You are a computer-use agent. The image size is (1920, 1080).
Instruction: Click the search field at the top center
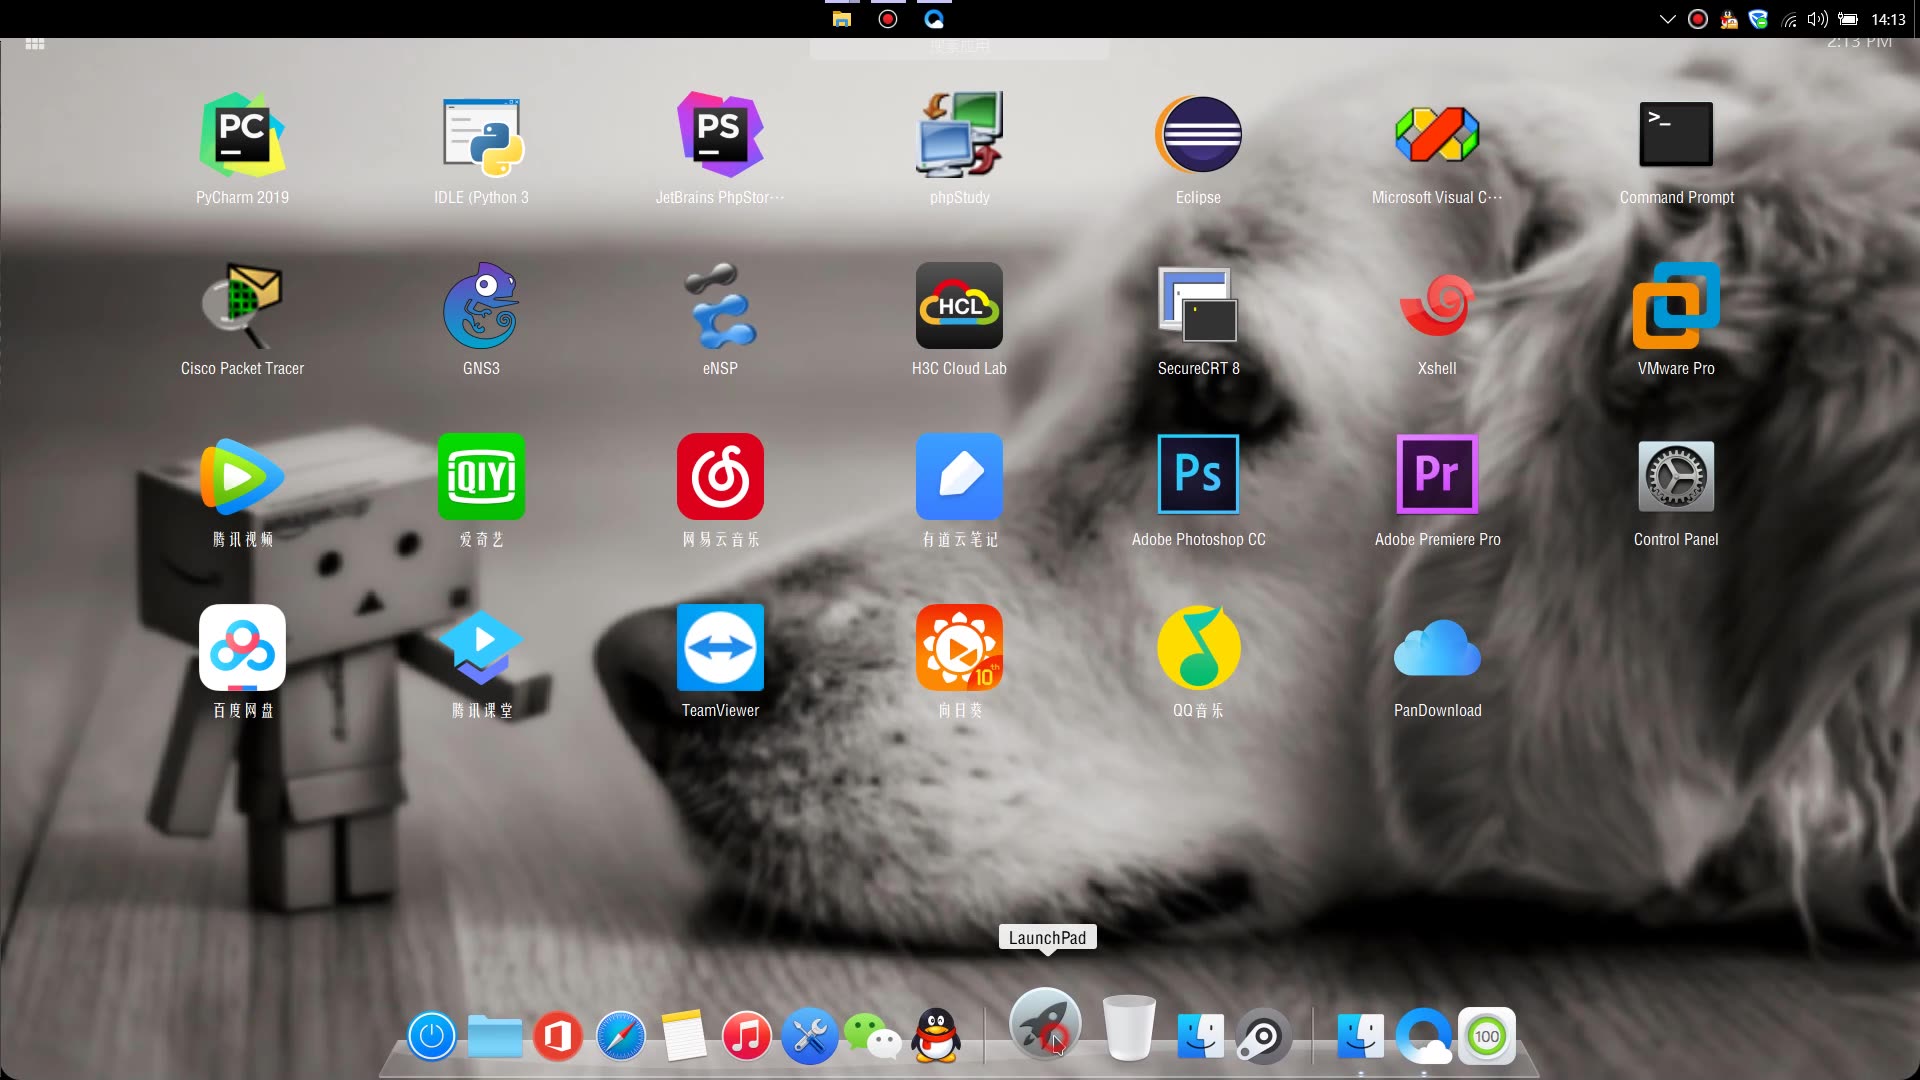[x=959, y=48]
